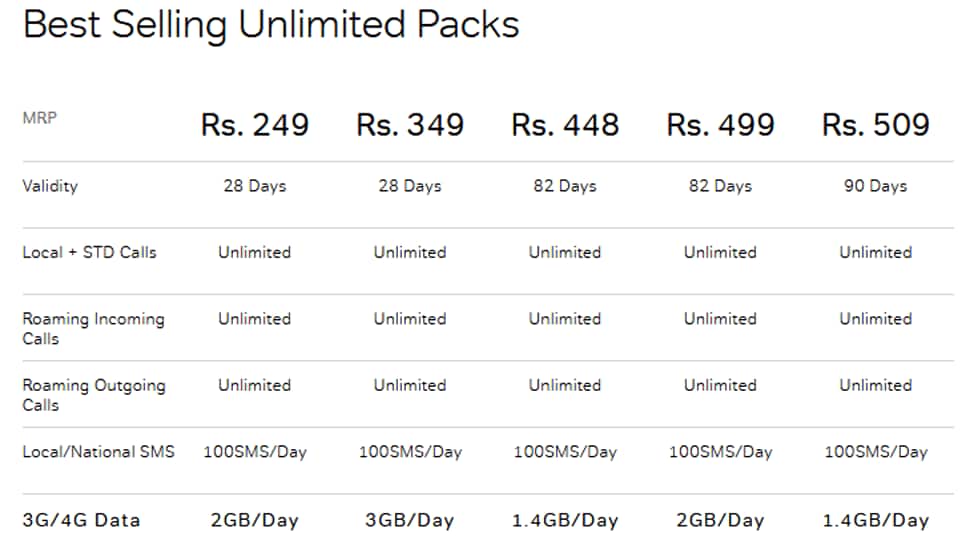Screen dimensions: 970x545
Task: Click 82 Days validity under Rs. 448
Action: [565, 186]
